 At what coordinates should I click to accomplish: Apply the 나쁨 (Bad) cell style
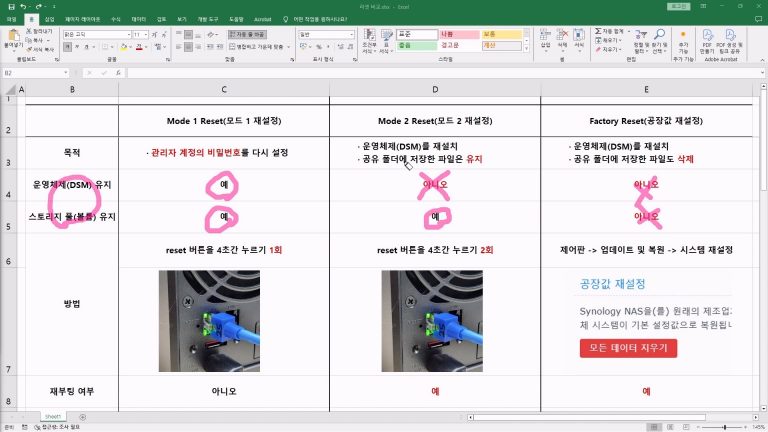[x=459, y=34]
